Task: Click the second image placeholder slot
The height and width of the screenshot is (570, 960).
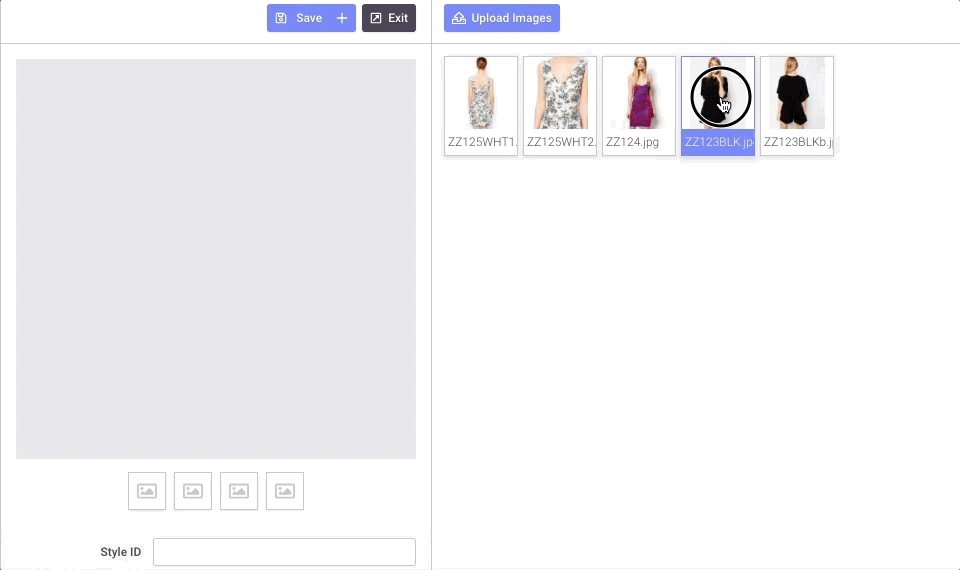Action: point(193,491)
